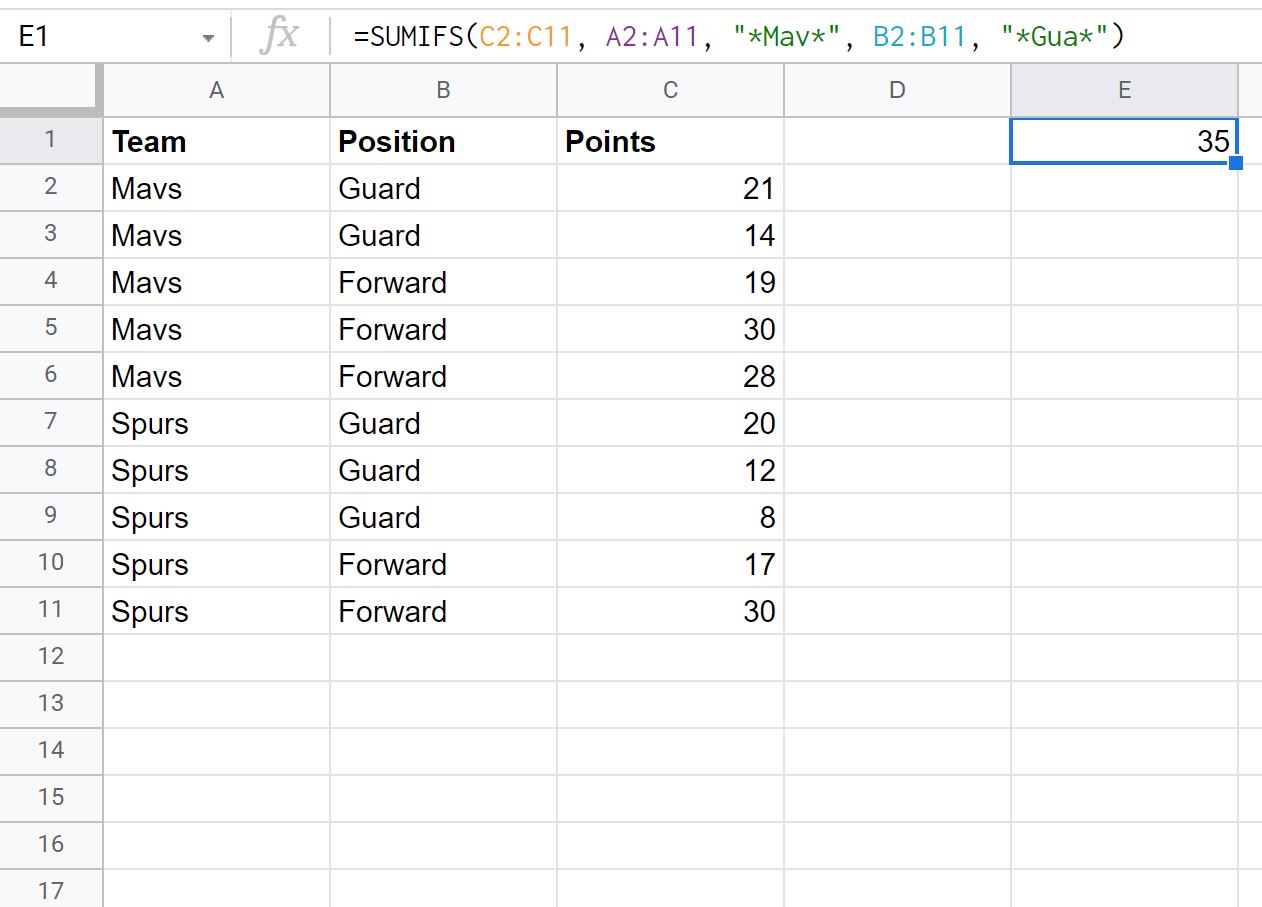Select column E header
The image size is (1262, 907).
coord(1124,90)
